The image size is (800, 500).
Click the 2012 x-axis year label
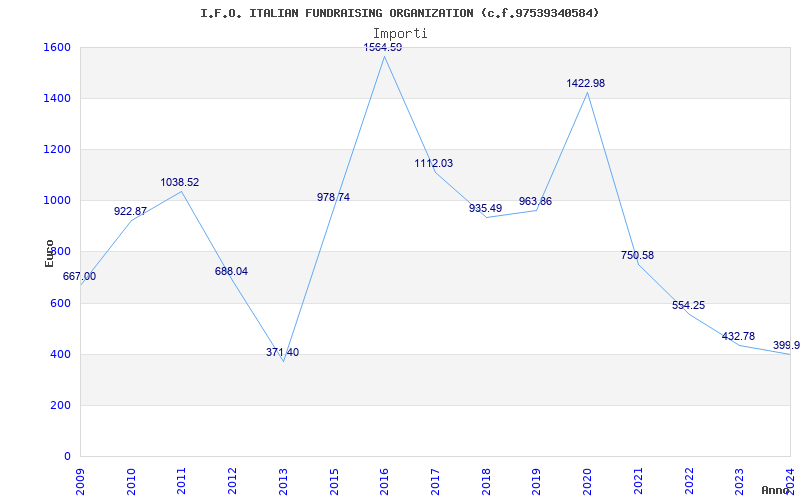click(233, 481)
